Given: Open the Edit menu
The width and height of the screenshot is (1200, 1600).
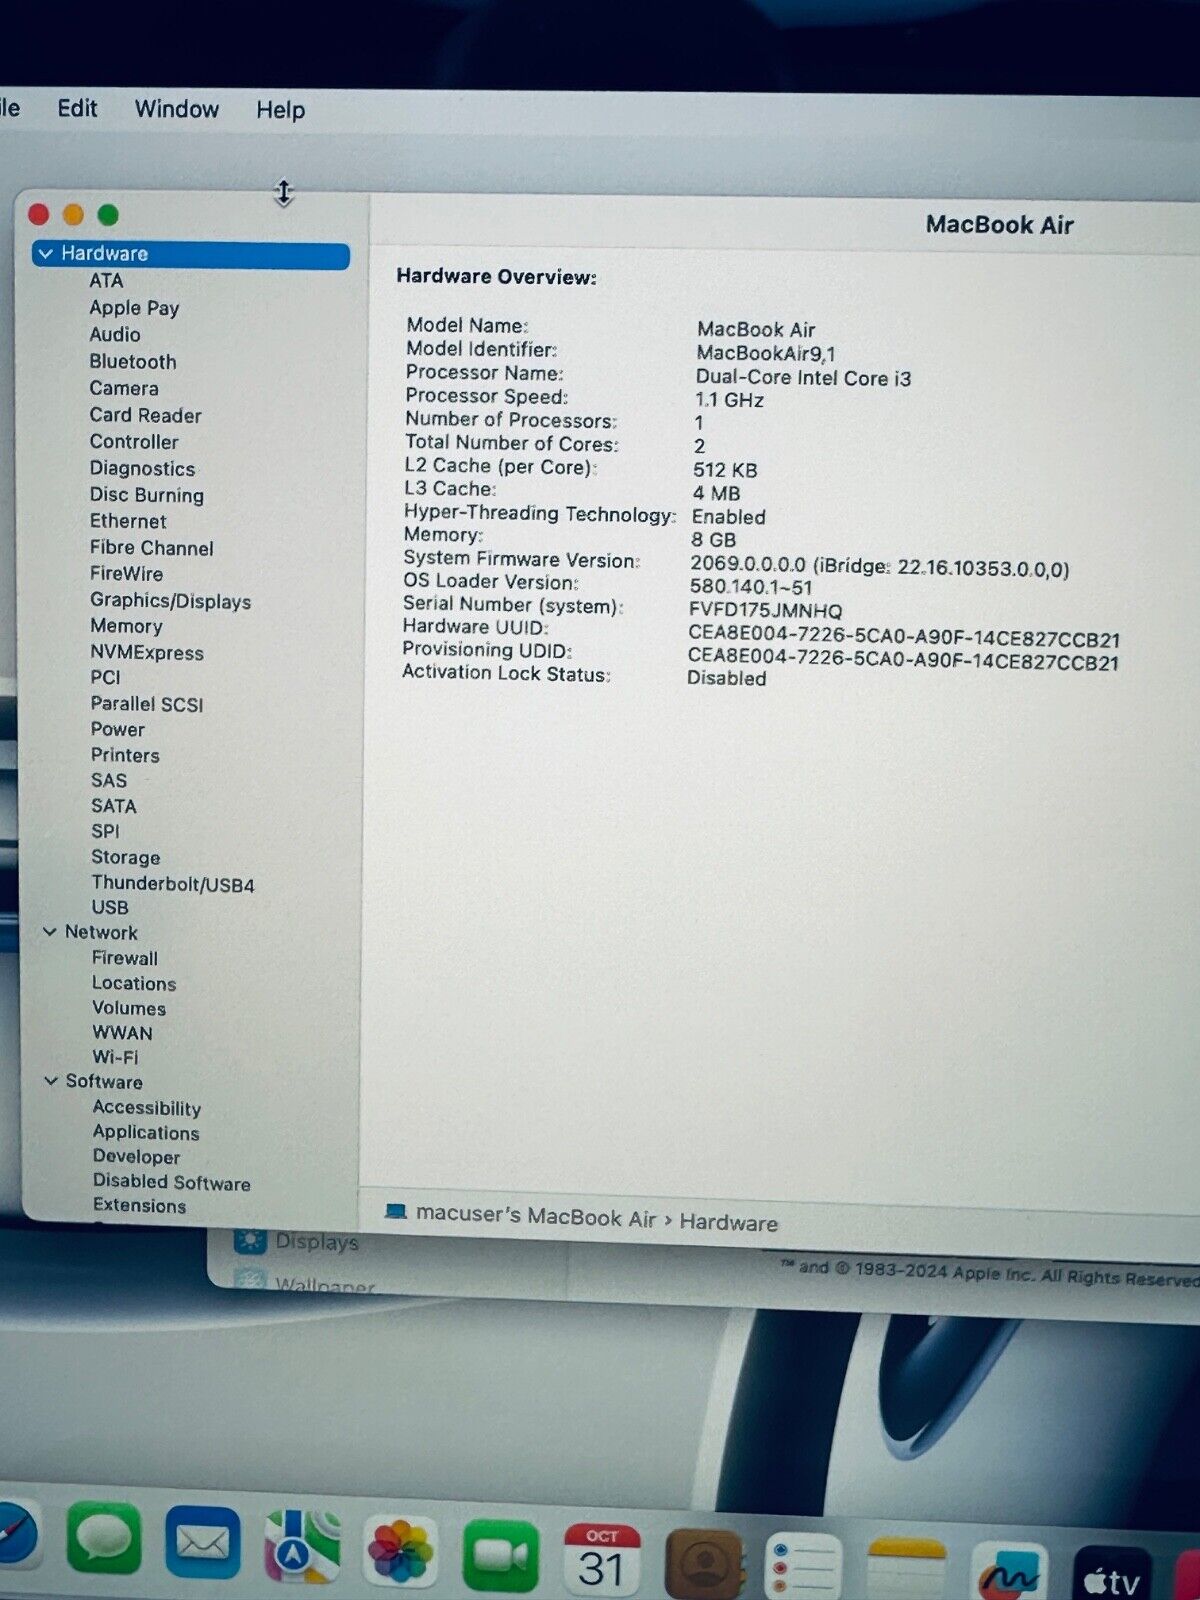Looking at the screenshot, I should 77,108.
